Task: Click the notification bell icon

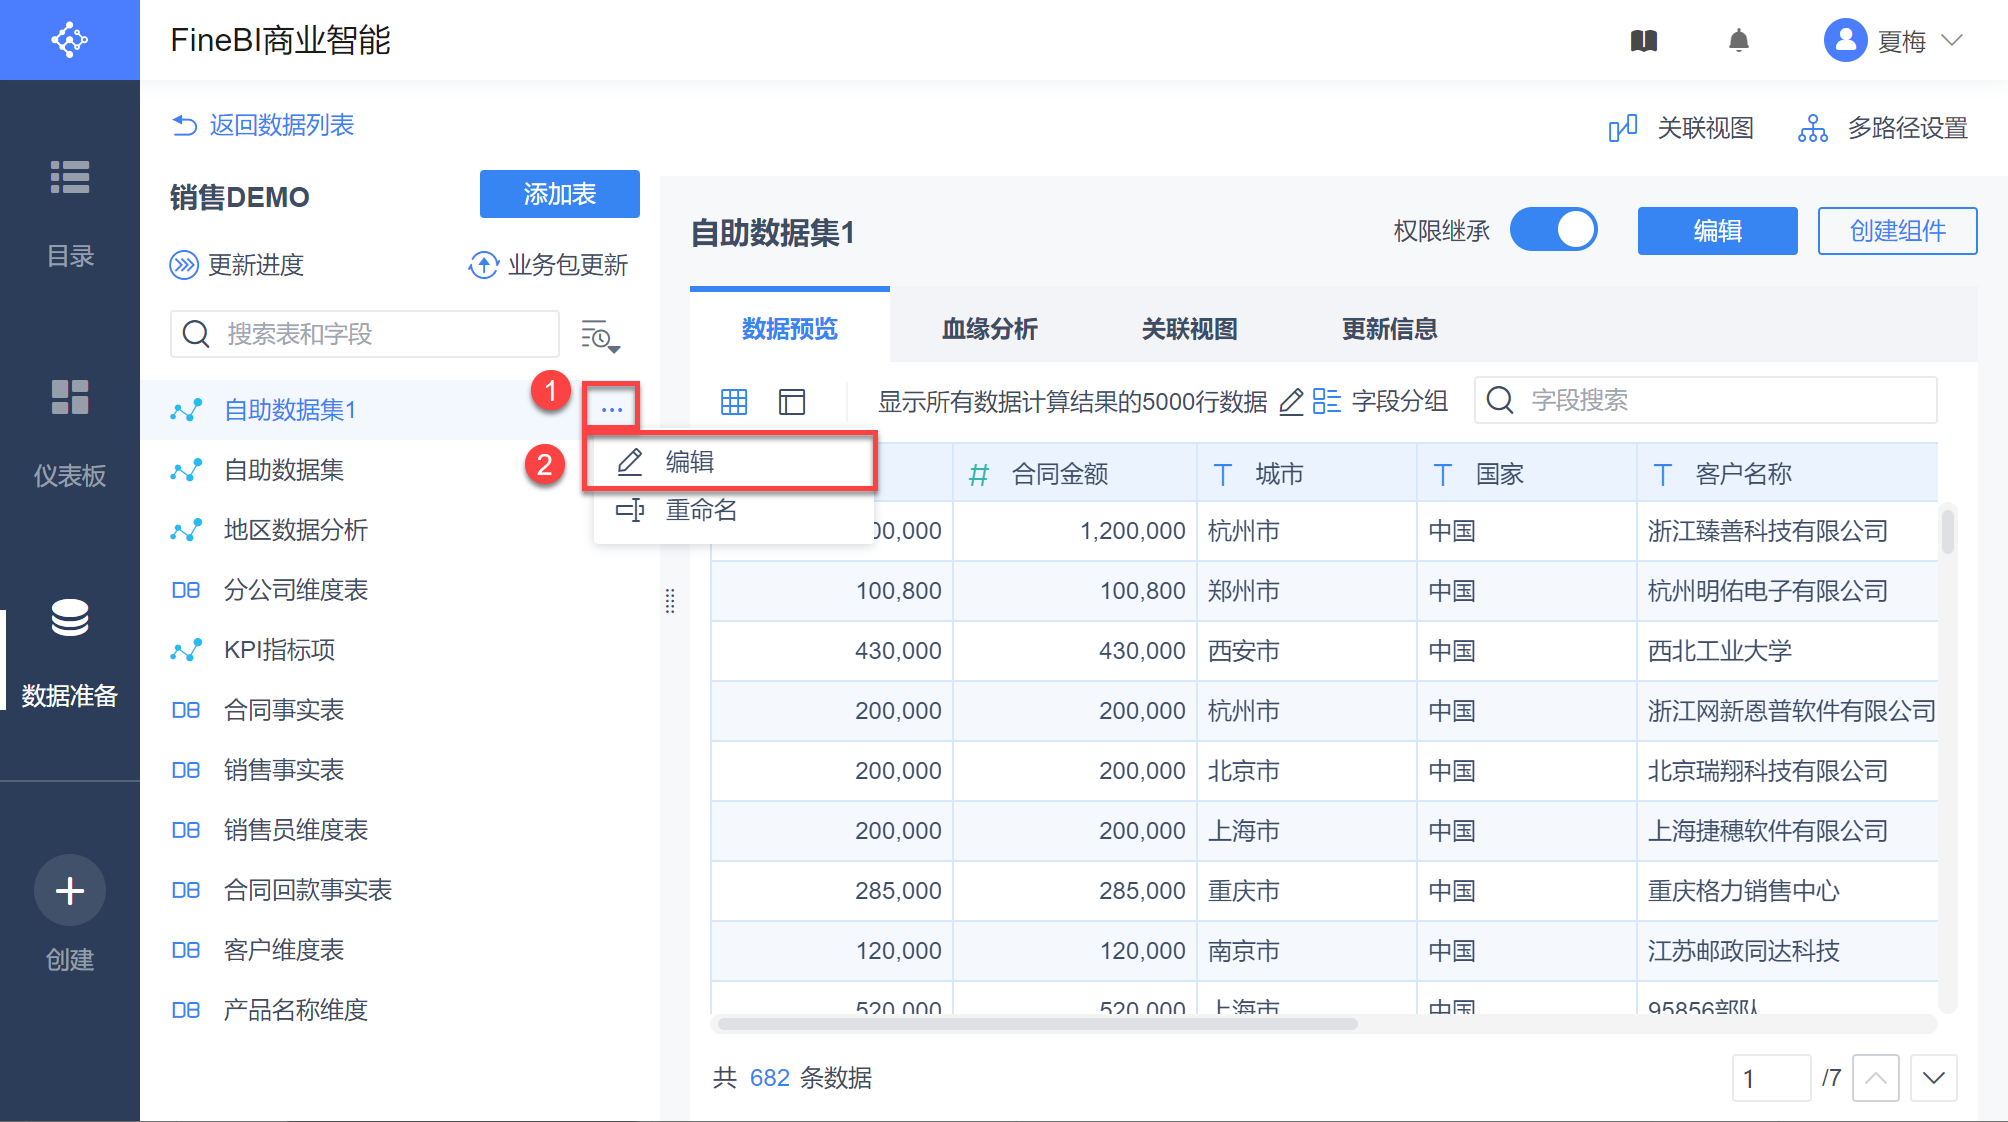Action: click(x=1739, y=41)
